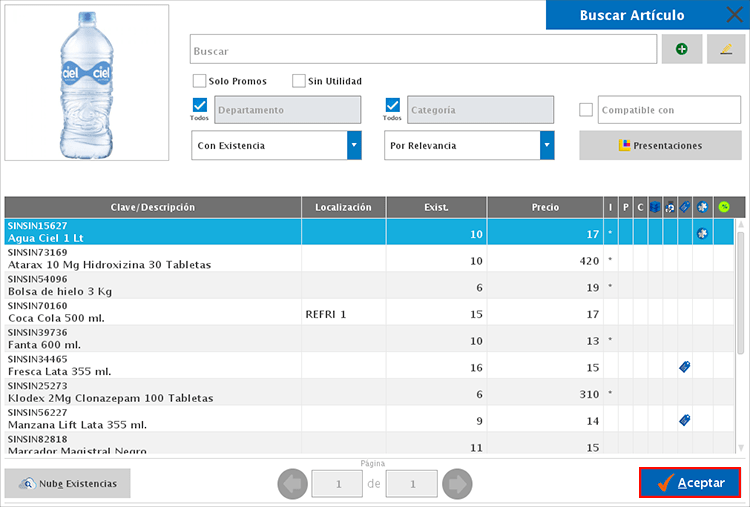This screenshot has height=507, width=750.
Task: Uncheck the Todos box beside Departamento
Action: click(x=199, y=106)
